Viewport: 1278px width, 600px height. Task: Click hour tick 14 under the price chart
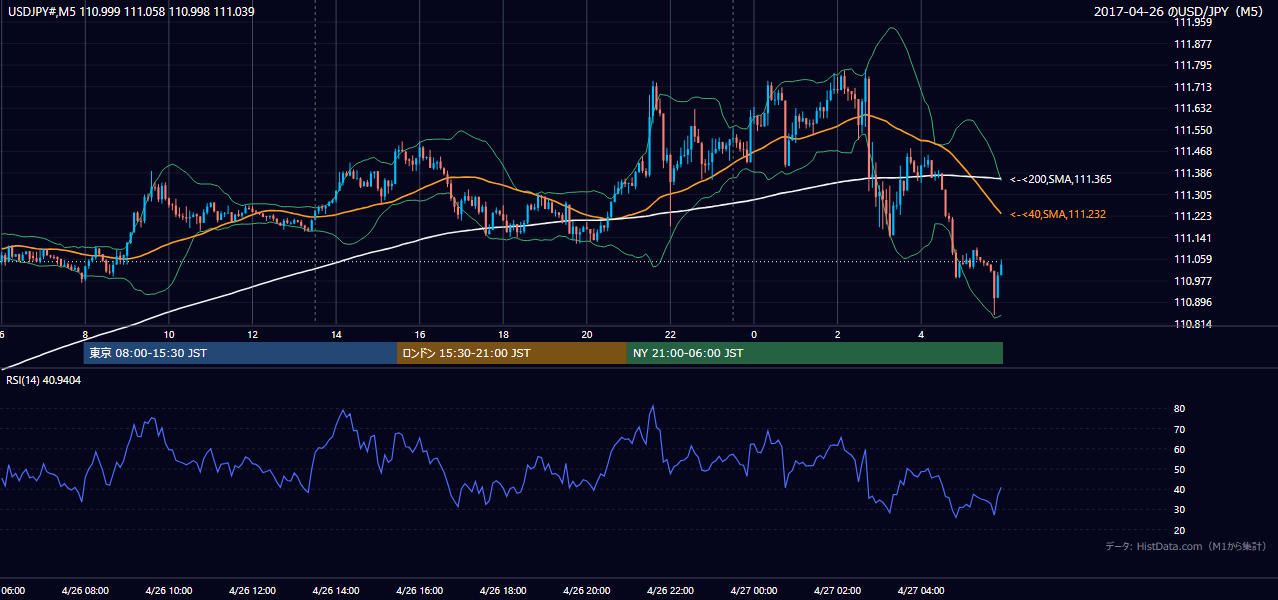click(337, 335)
